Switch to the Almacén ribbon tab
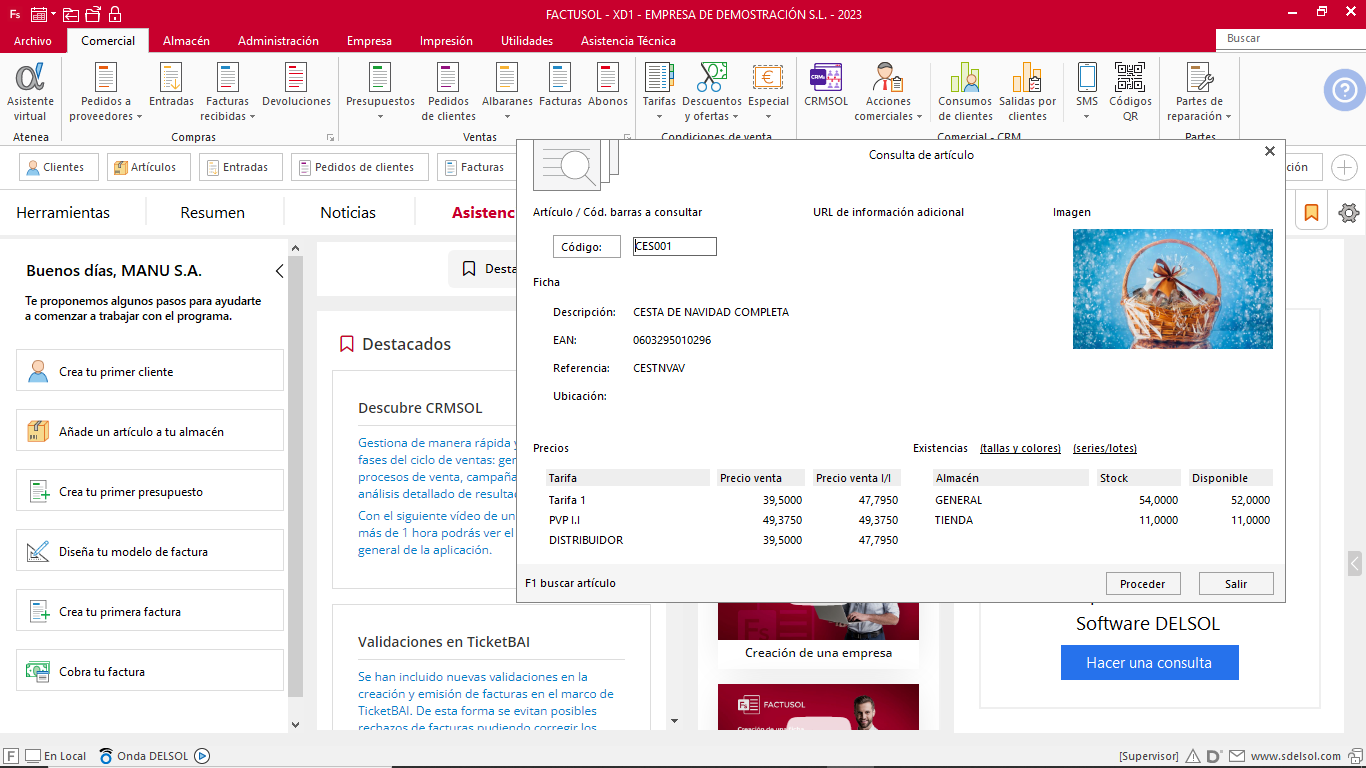1366x768 pixels. (186, 41)
